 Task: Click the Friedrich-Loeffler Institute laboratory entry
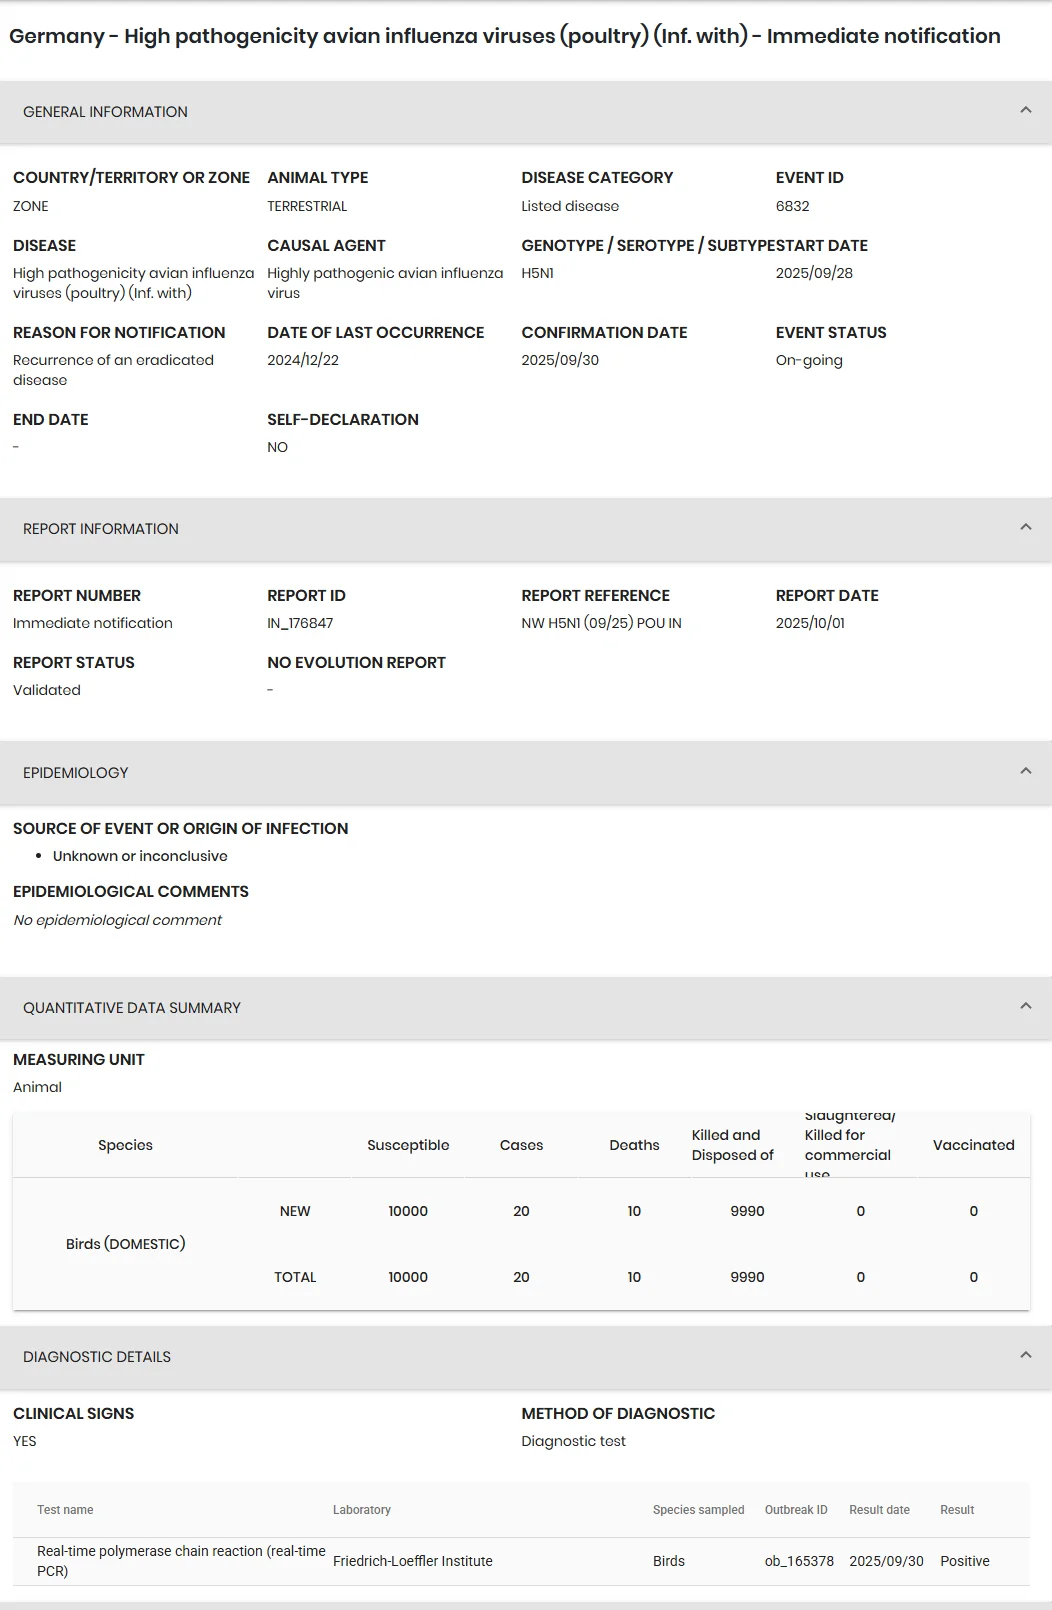coord(413,1561)
